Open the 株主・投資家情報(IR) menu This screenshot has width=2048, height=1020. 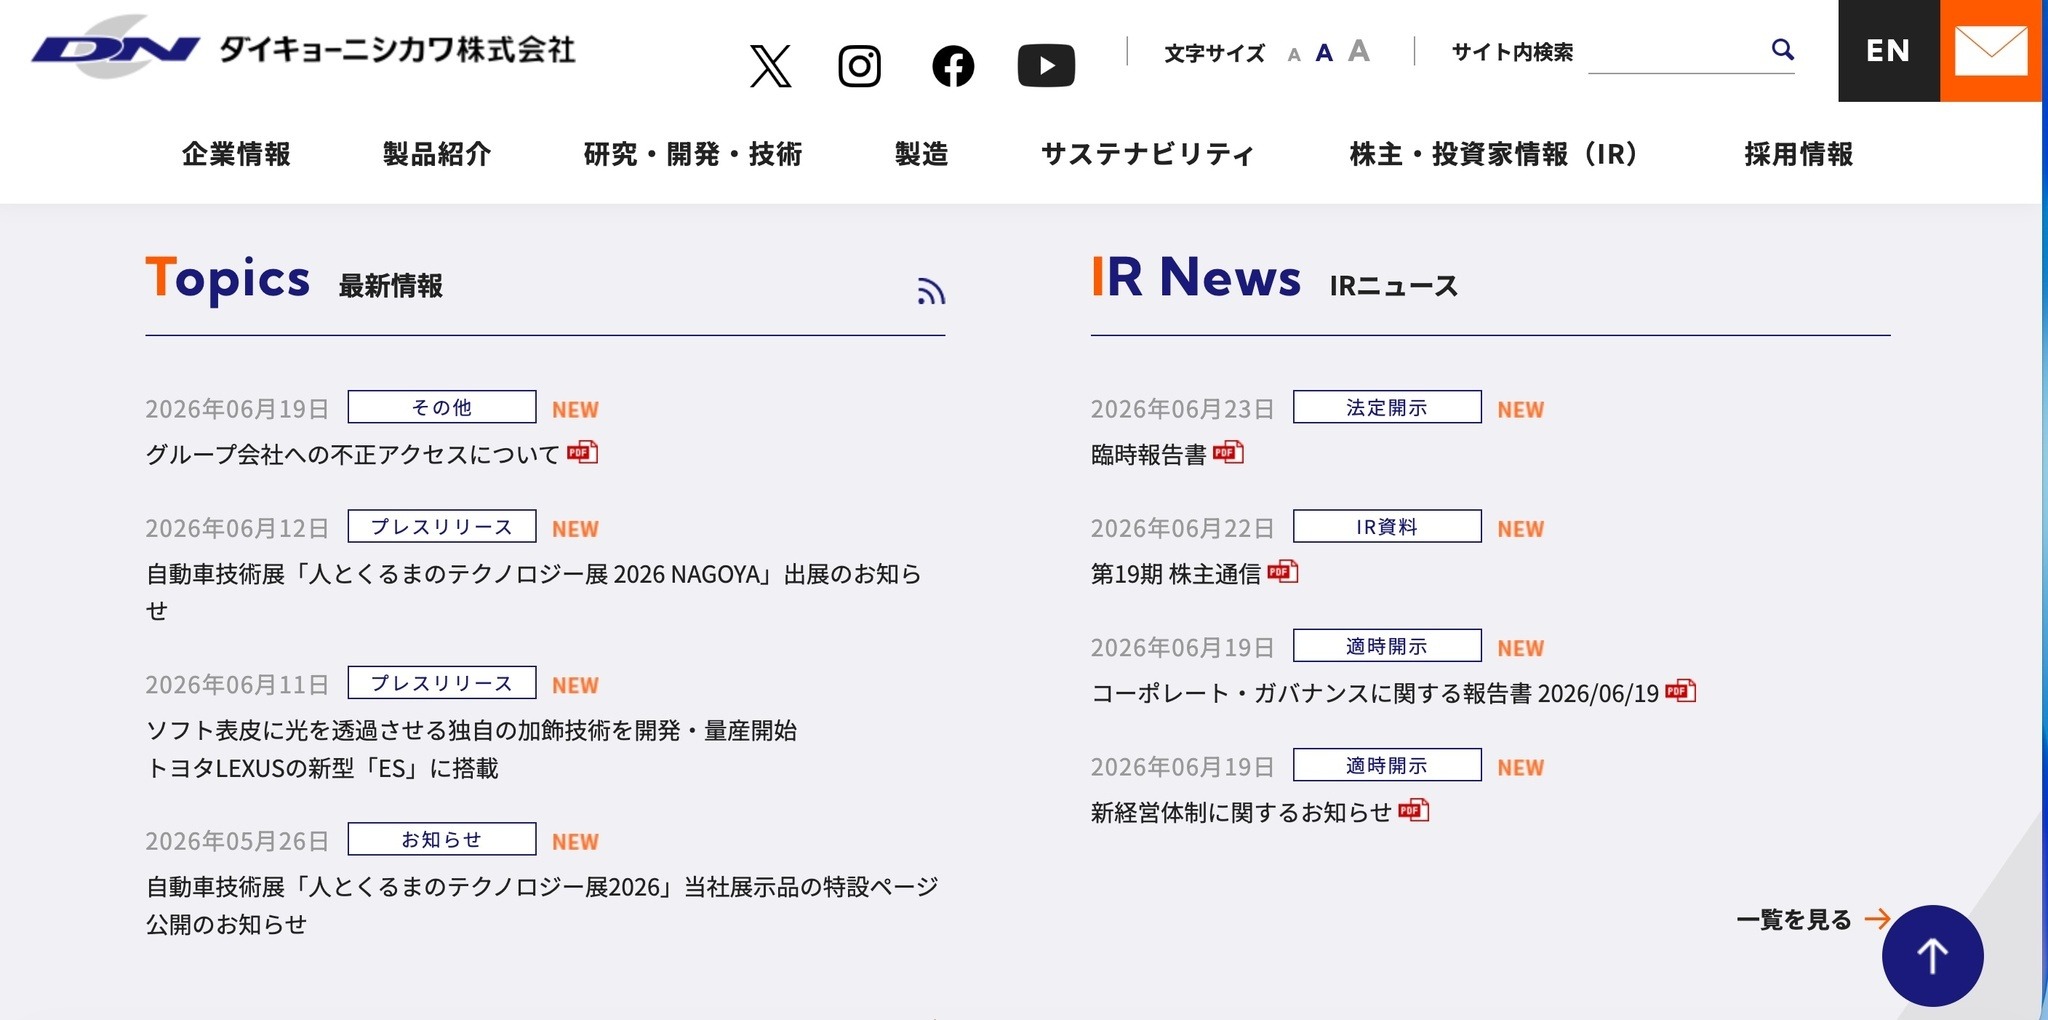[x=1495, y=154]
